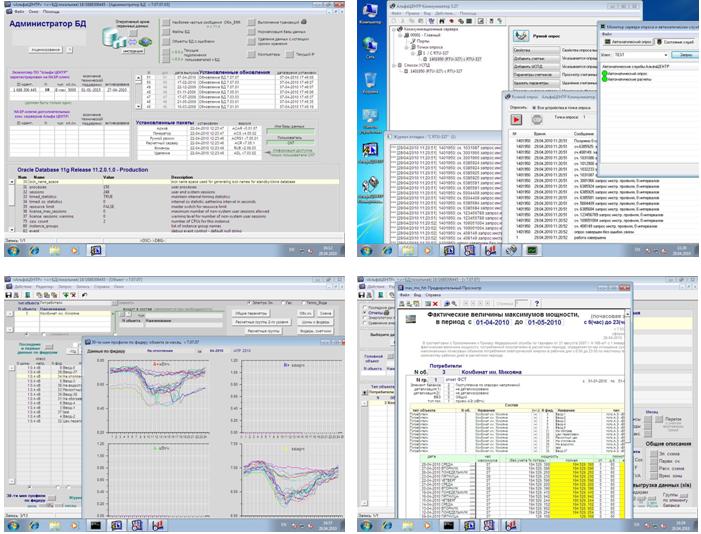Toggle square button beside Выполнение транзакций
701x534 pixels.
click(252, 22)
